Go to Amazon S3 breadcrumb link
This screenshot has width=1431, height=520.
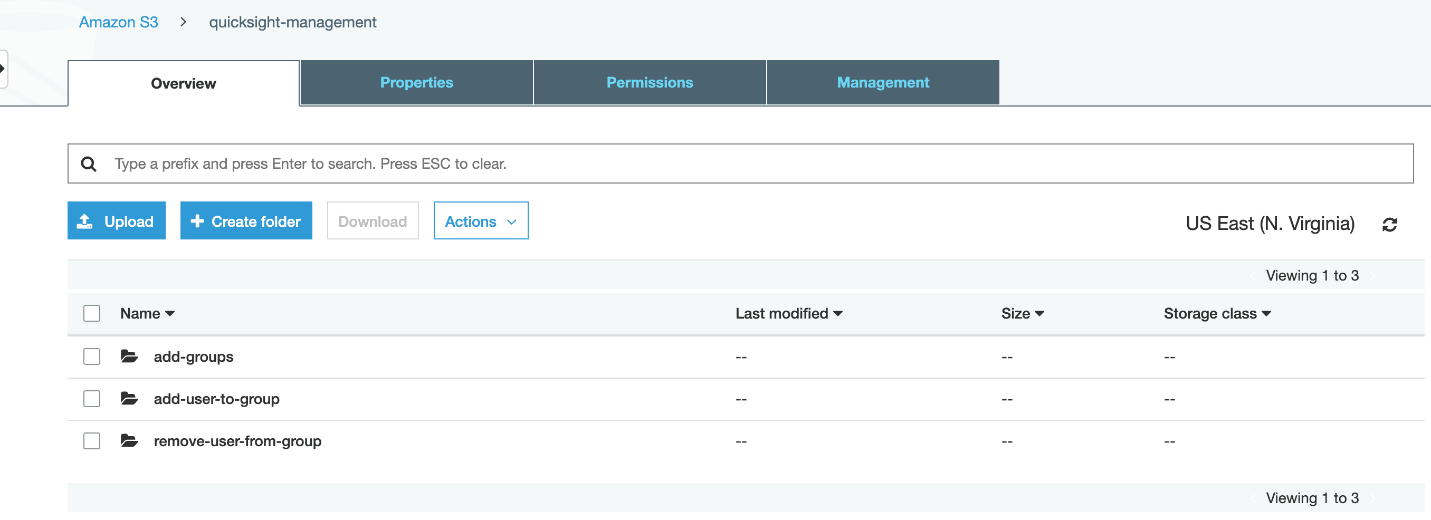119,22
